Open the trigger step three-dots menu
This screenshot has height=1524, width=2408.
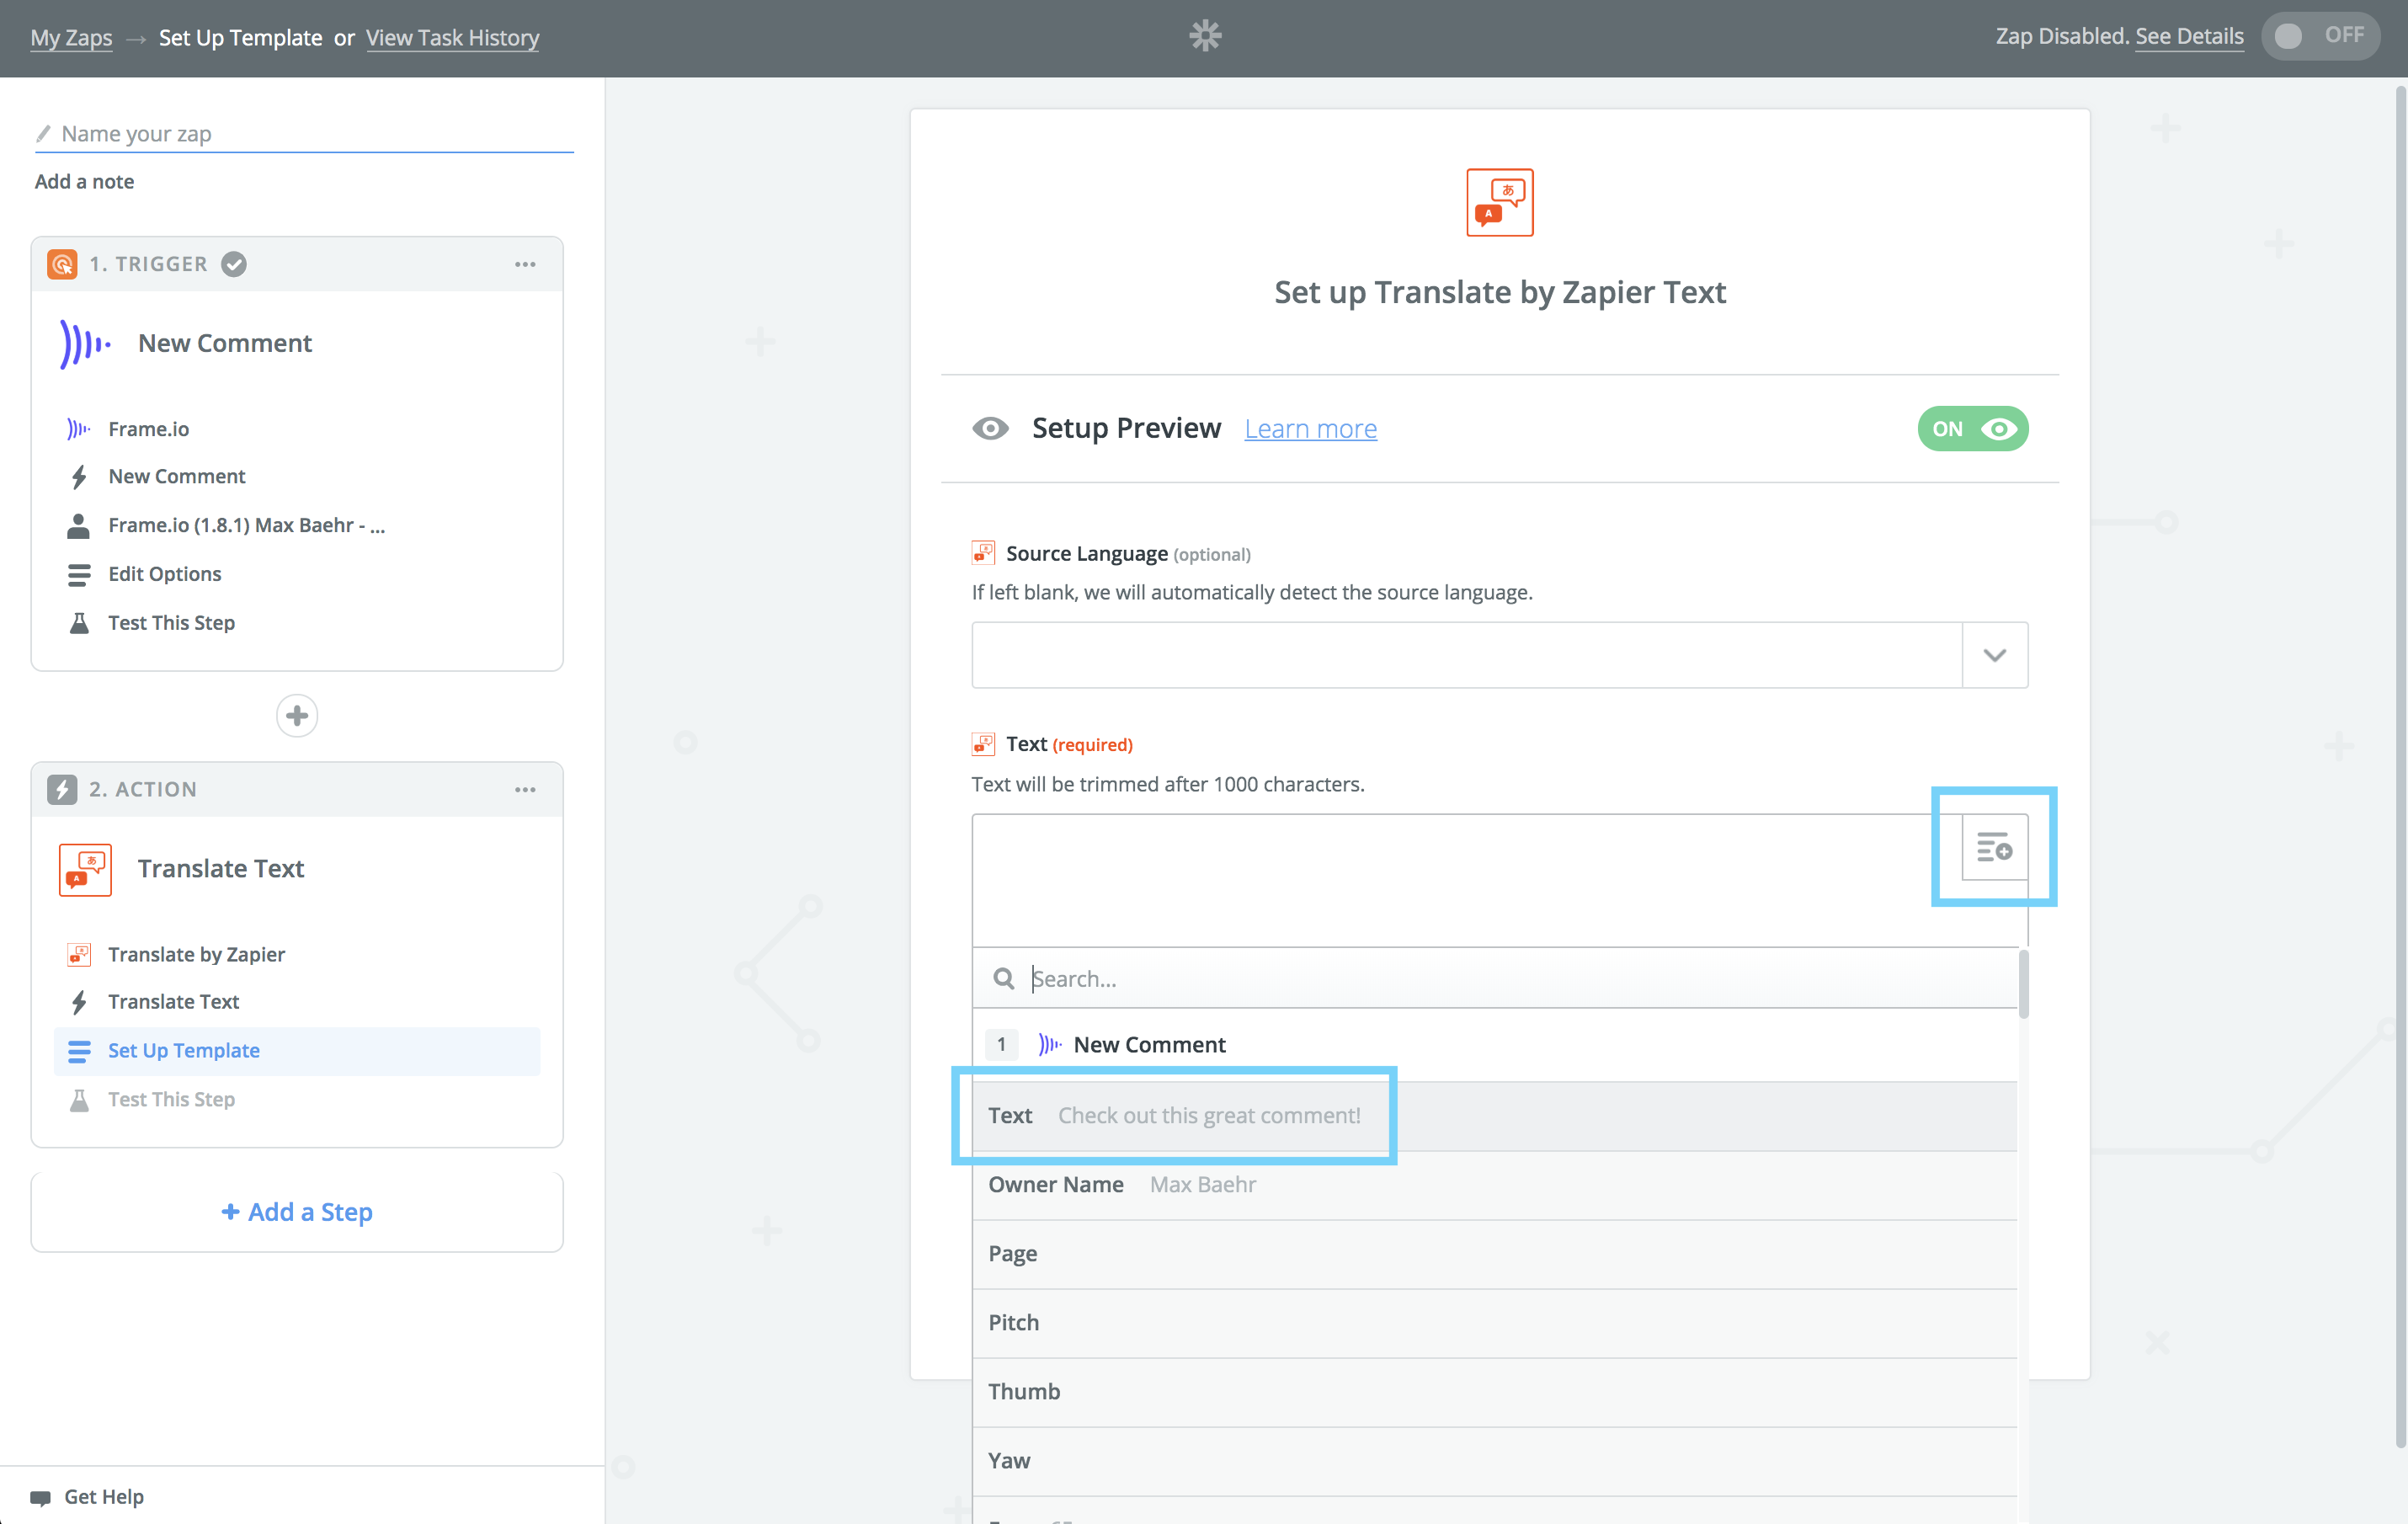coord(525,264)
